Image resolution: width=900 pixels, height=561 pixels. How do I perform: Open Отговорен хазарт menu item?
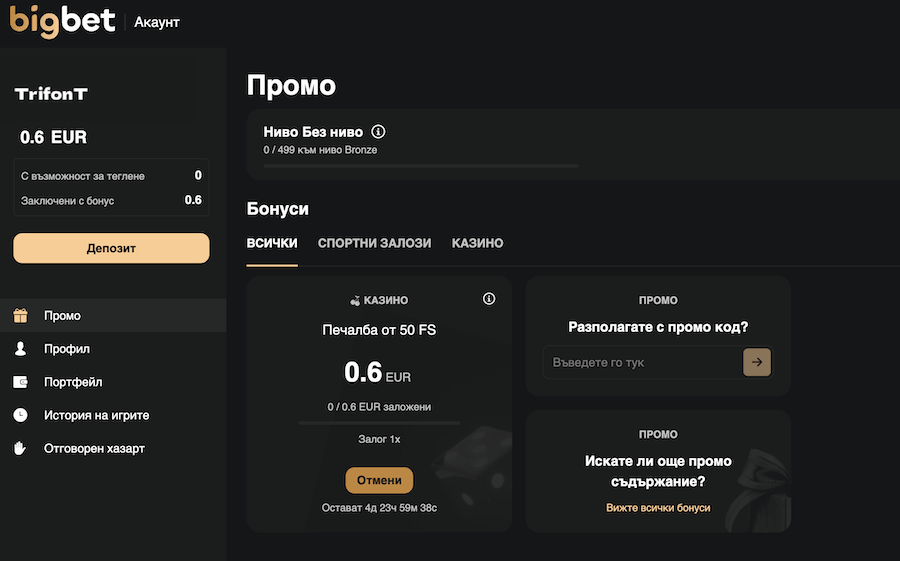pos(113,448)
